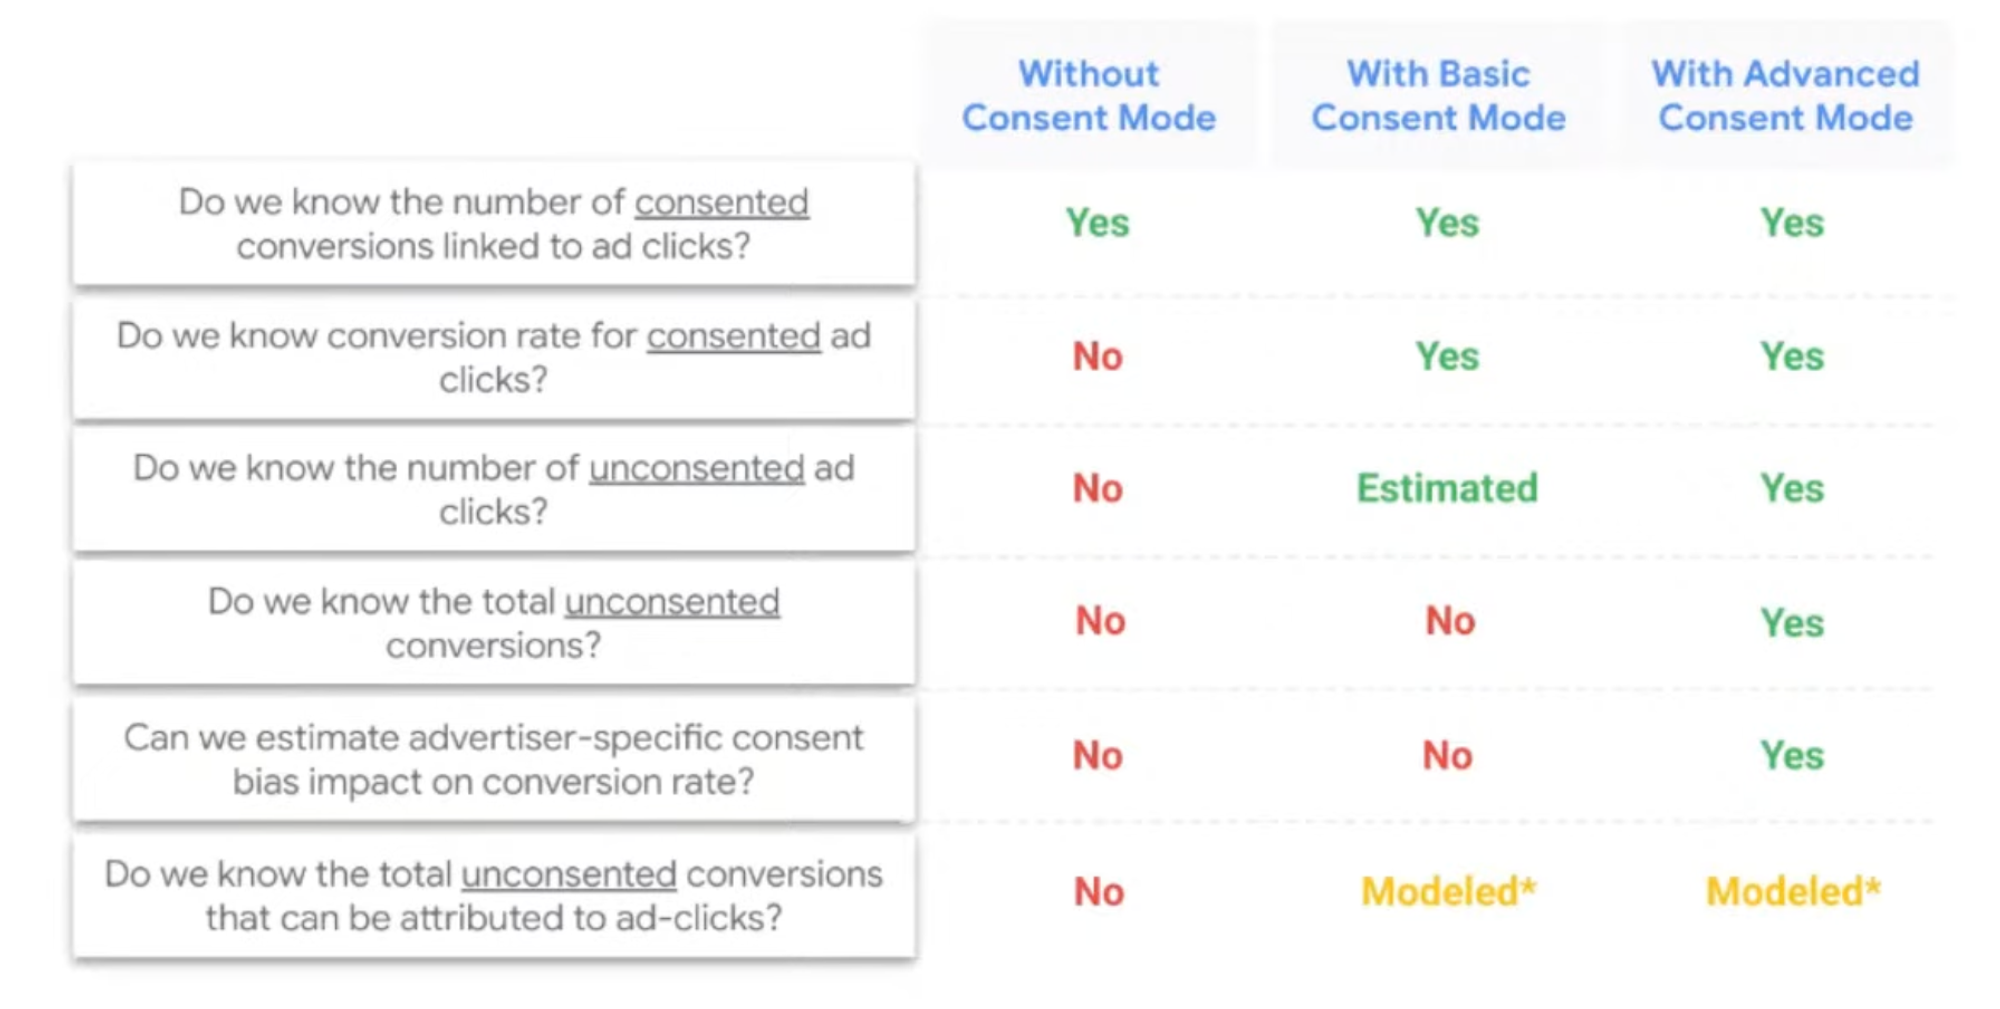Click the red "No" in the conversion rate row
Screen dimensions: 2000x1009
(x=1097, y=357)
